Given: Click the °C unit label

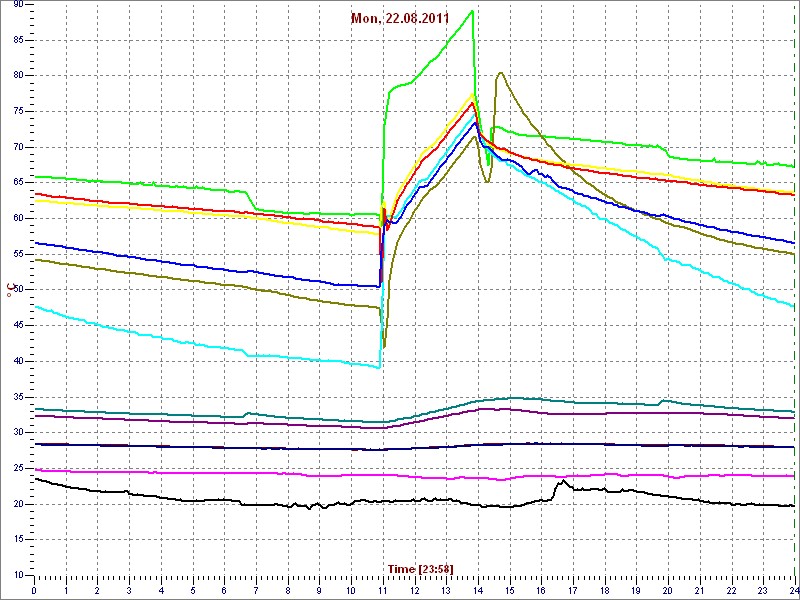Looking at the screenshot, I should tap(9, 291).
